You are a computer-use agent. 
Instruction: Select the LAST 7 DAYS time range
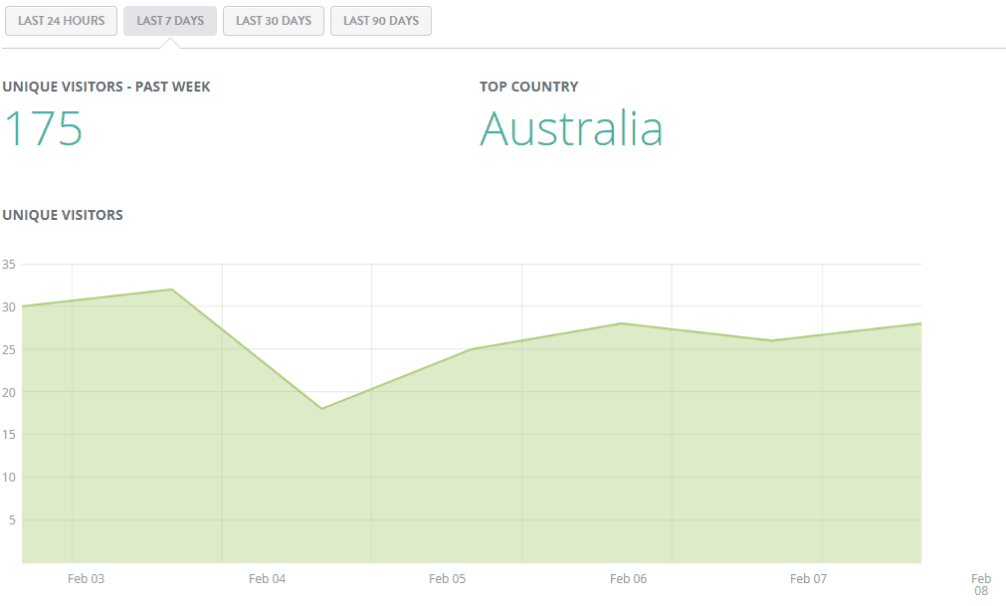pyautogui.click(x=169, y=20)
